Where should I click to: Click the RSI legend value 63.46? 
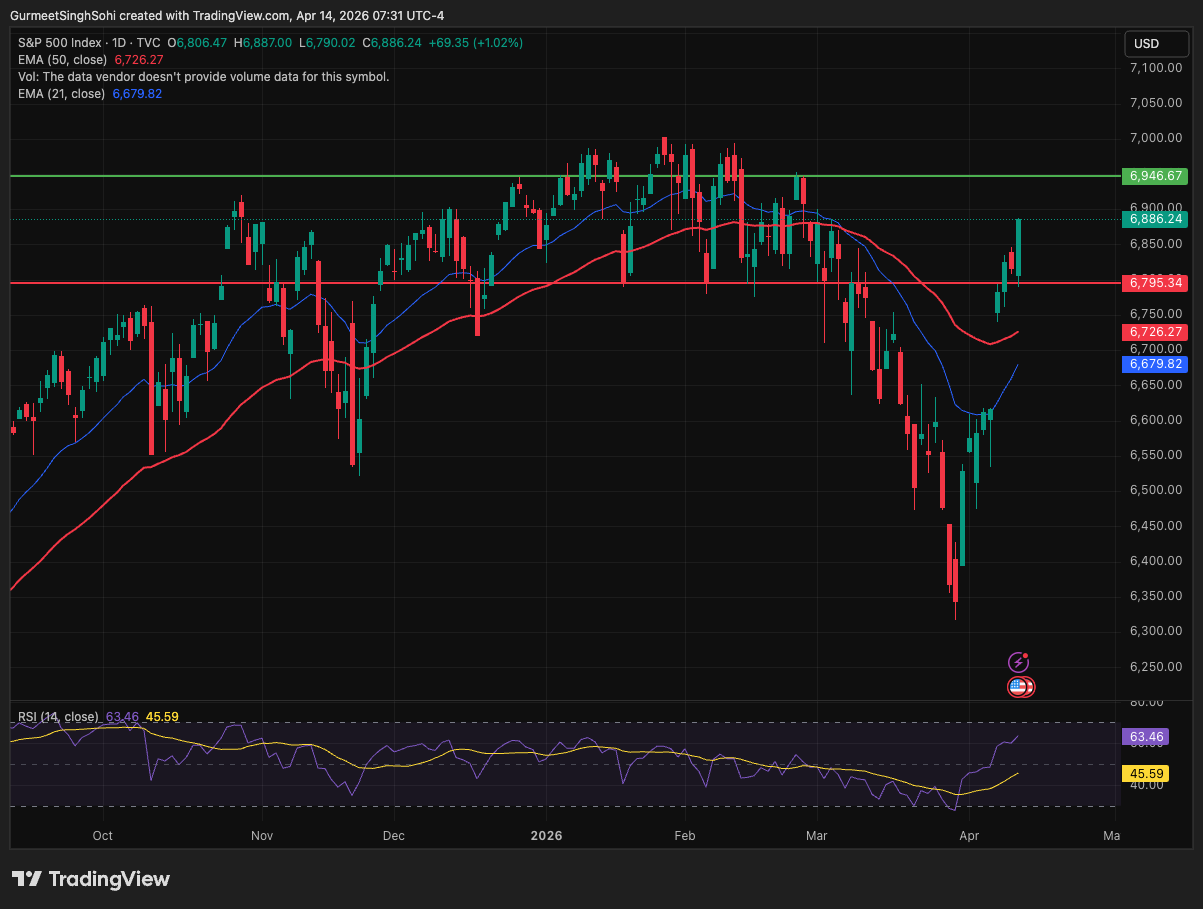pos(122,717)
